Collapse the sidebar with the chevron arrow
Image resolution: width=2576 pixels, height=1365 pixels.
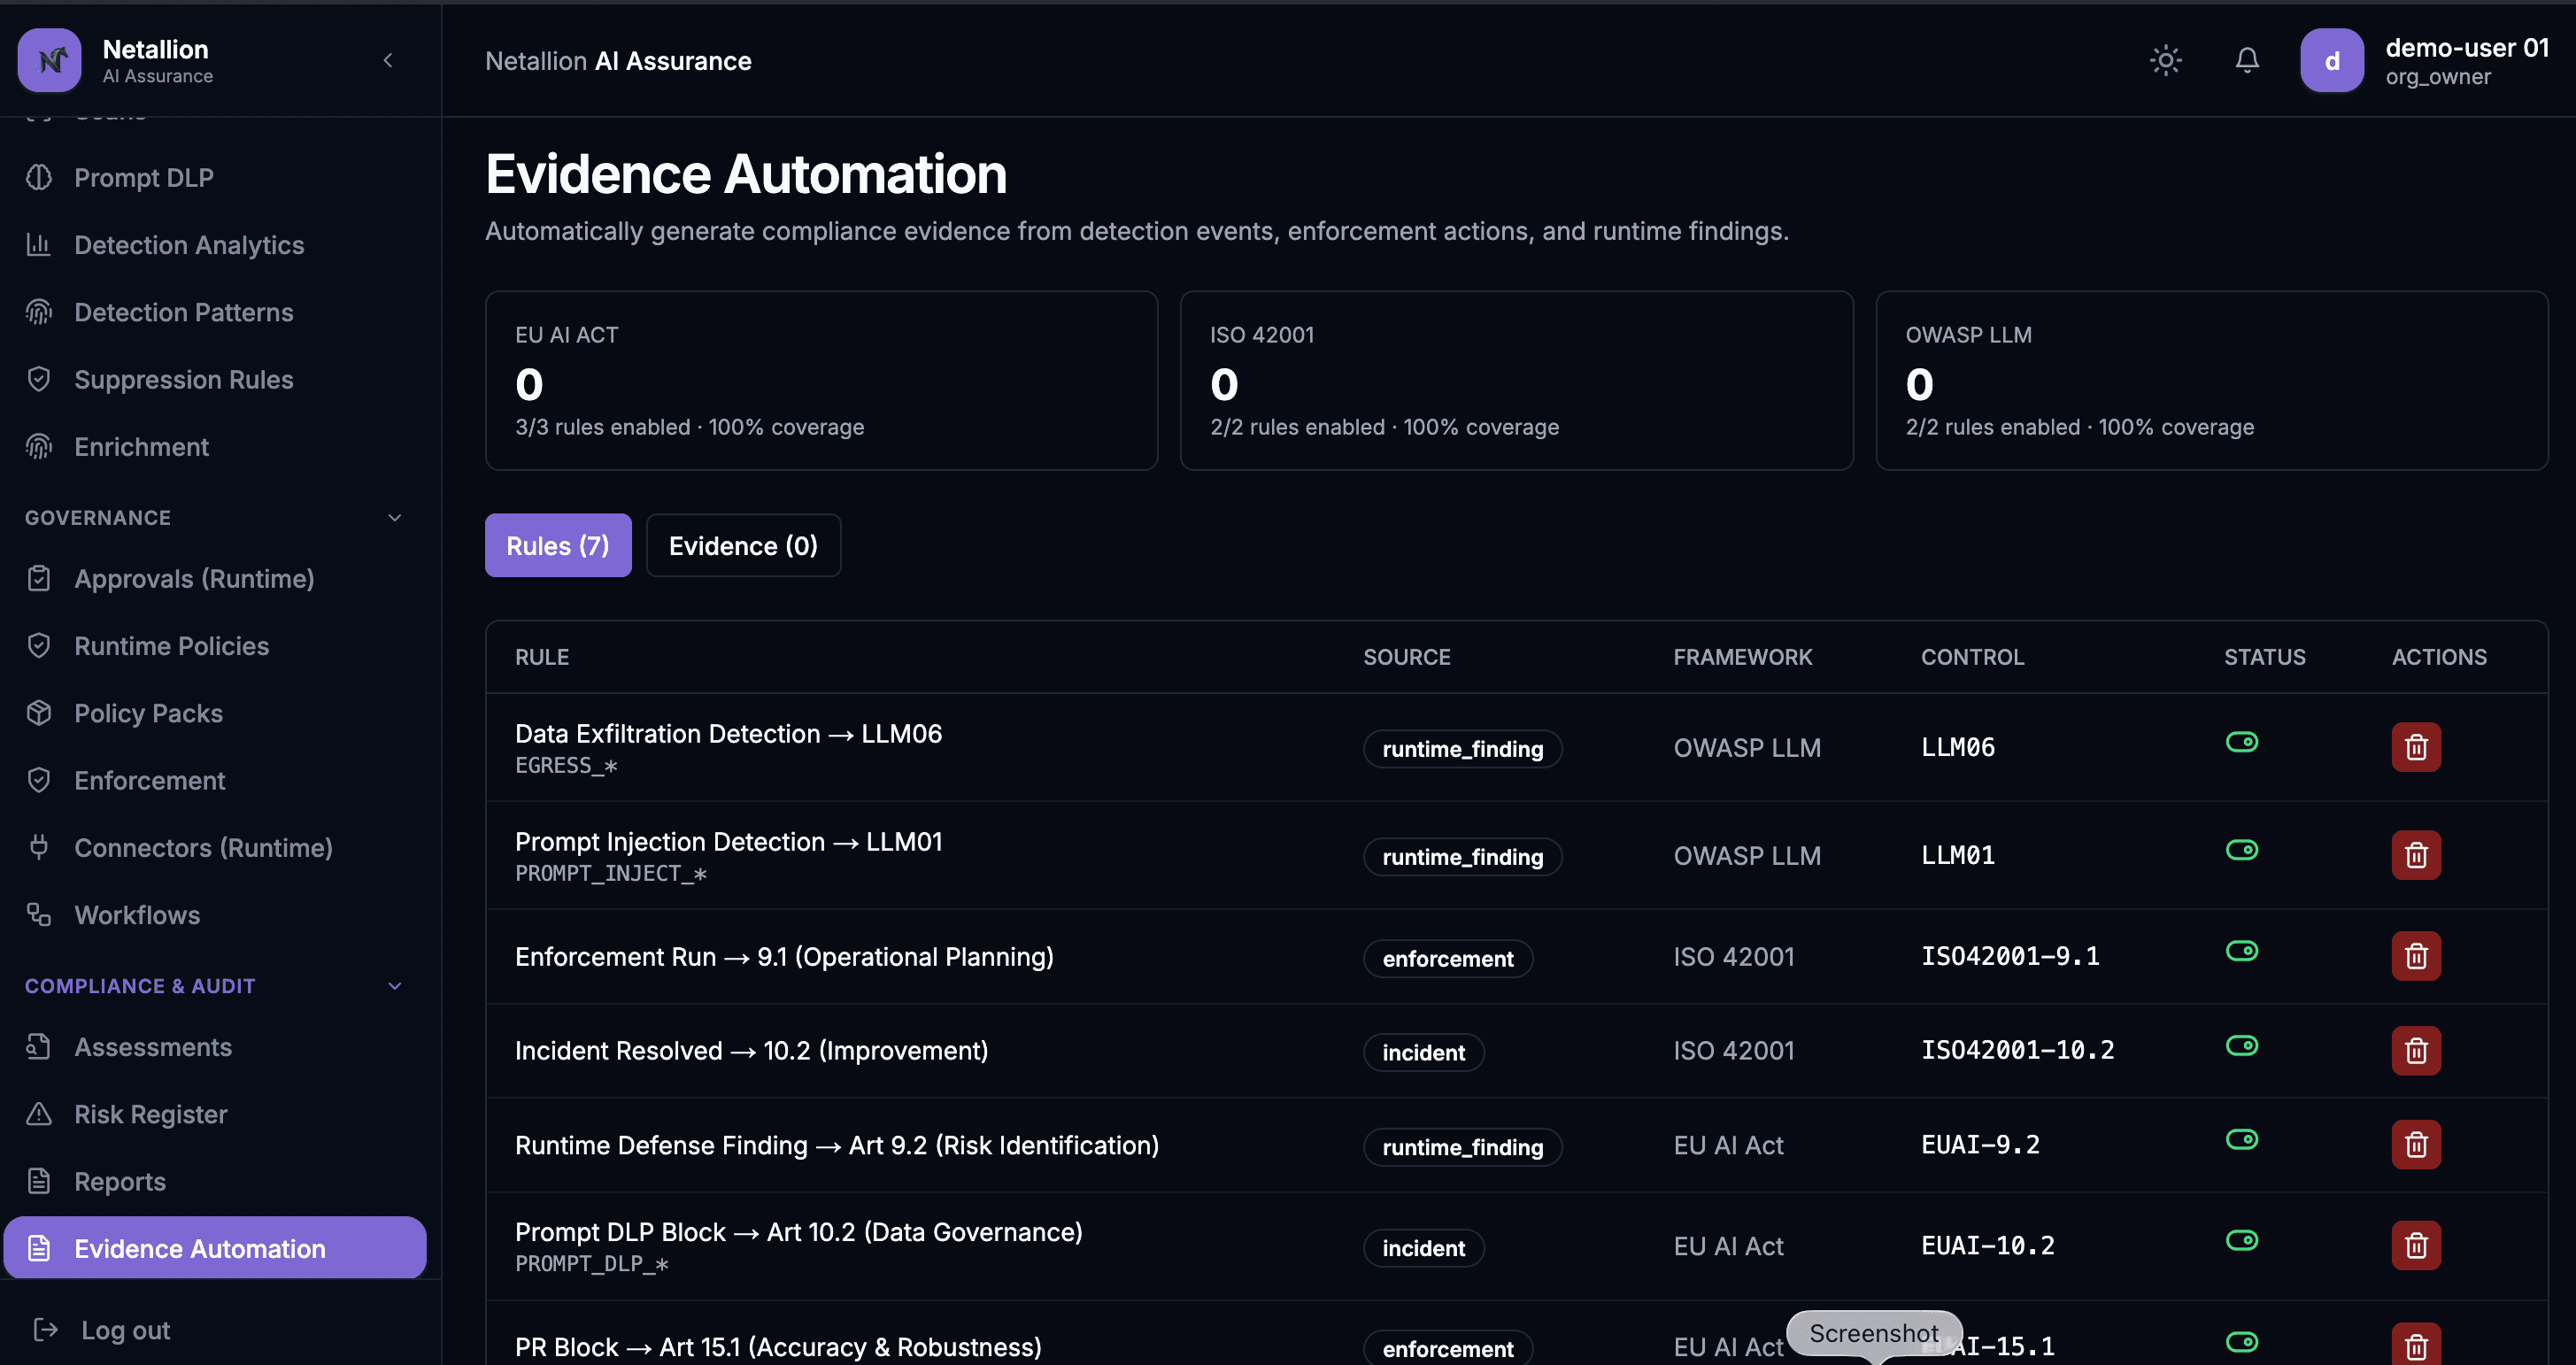(388, 60)
